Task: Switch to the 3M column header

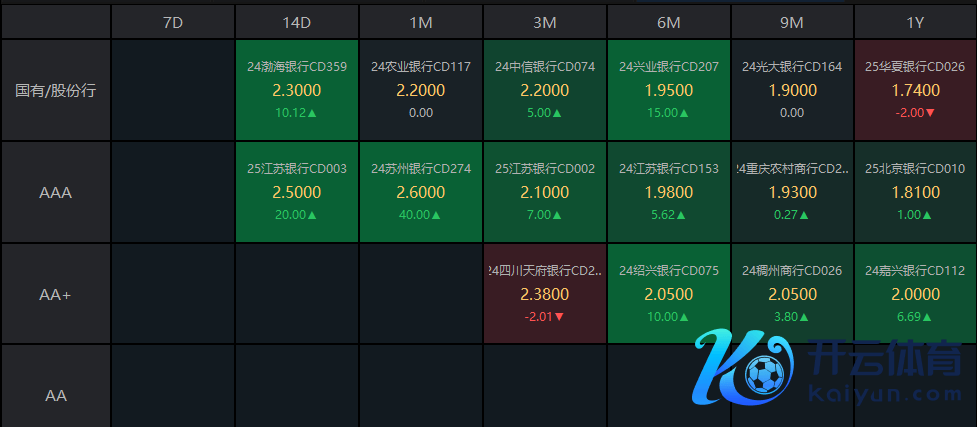Action: coord(544,21)
